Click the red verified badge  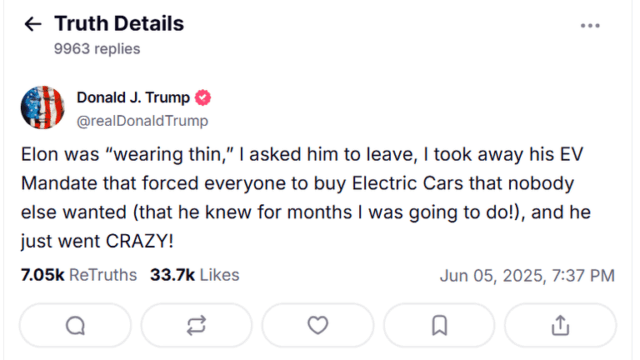[203, 98]
